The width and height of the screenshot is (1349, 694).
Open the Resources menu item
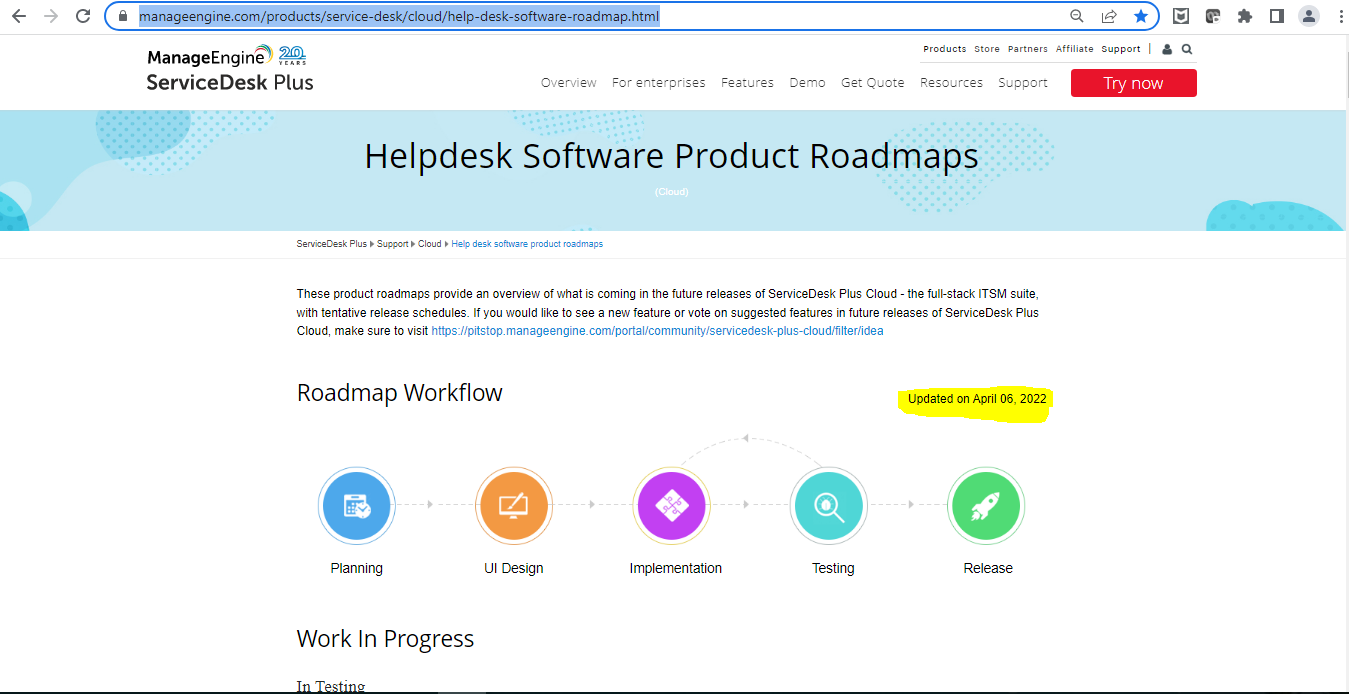(951, 83)
